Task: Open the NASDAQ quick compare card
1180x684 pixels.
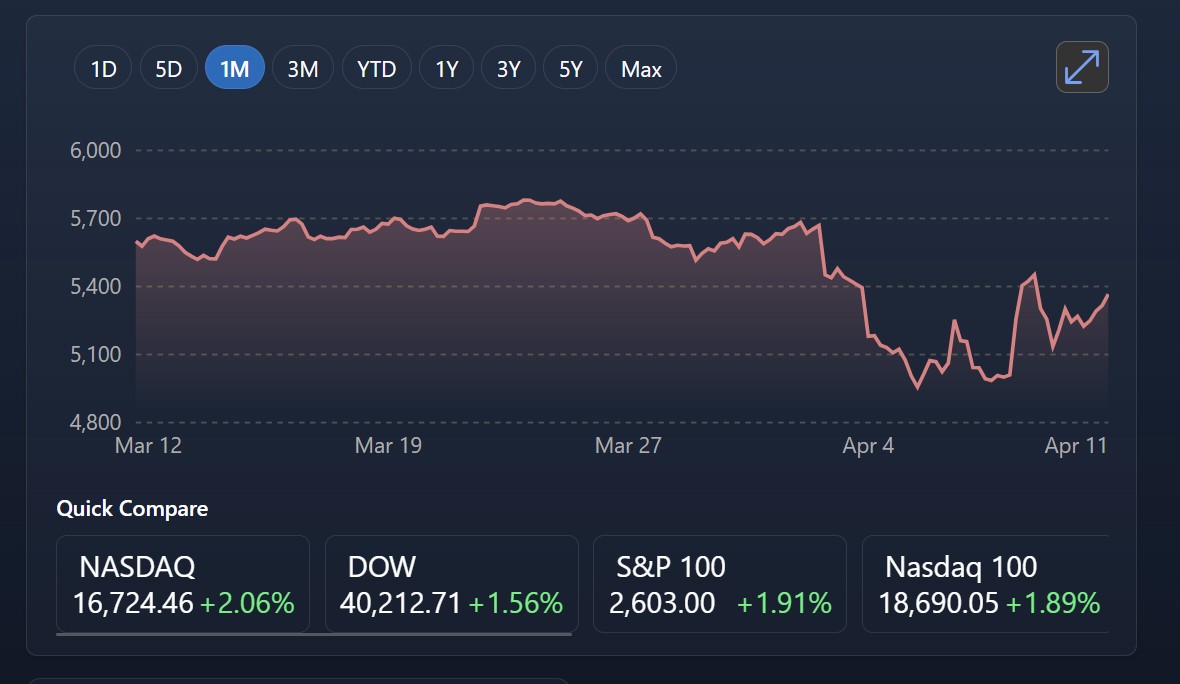Action: tap(183, 584)
